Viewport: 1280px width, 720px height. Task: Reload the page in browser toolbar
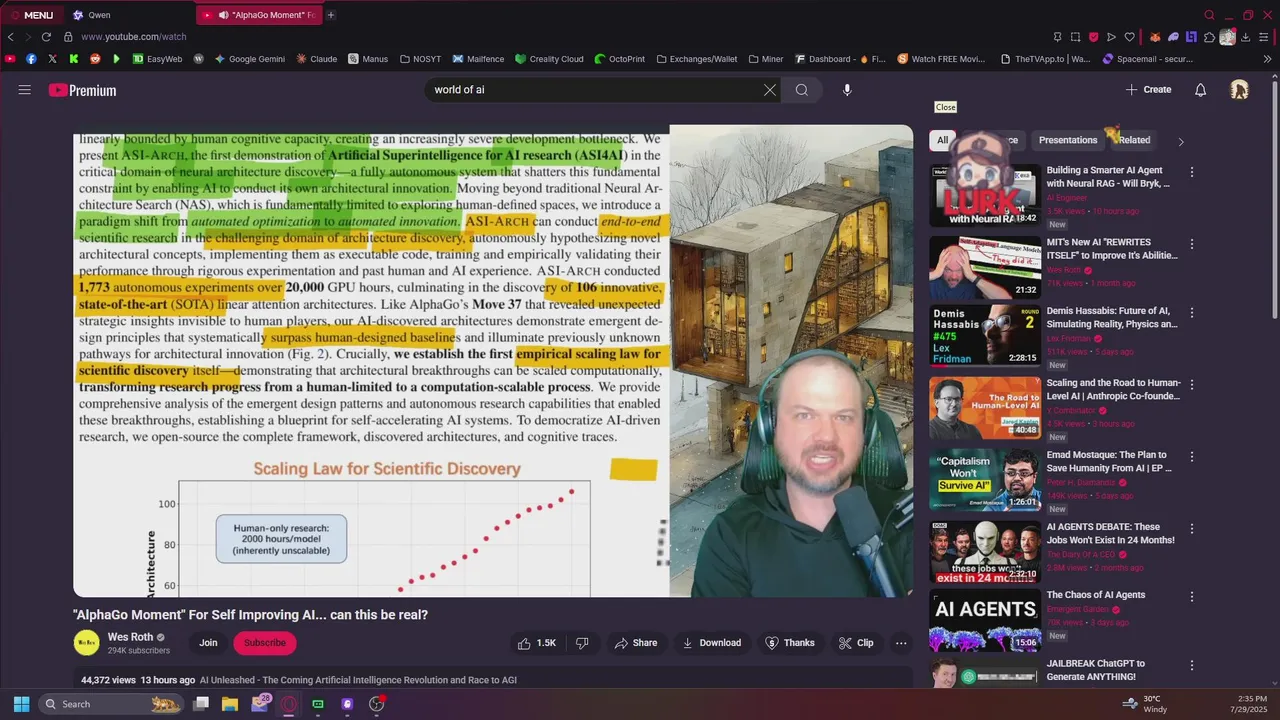pos(46,37)
